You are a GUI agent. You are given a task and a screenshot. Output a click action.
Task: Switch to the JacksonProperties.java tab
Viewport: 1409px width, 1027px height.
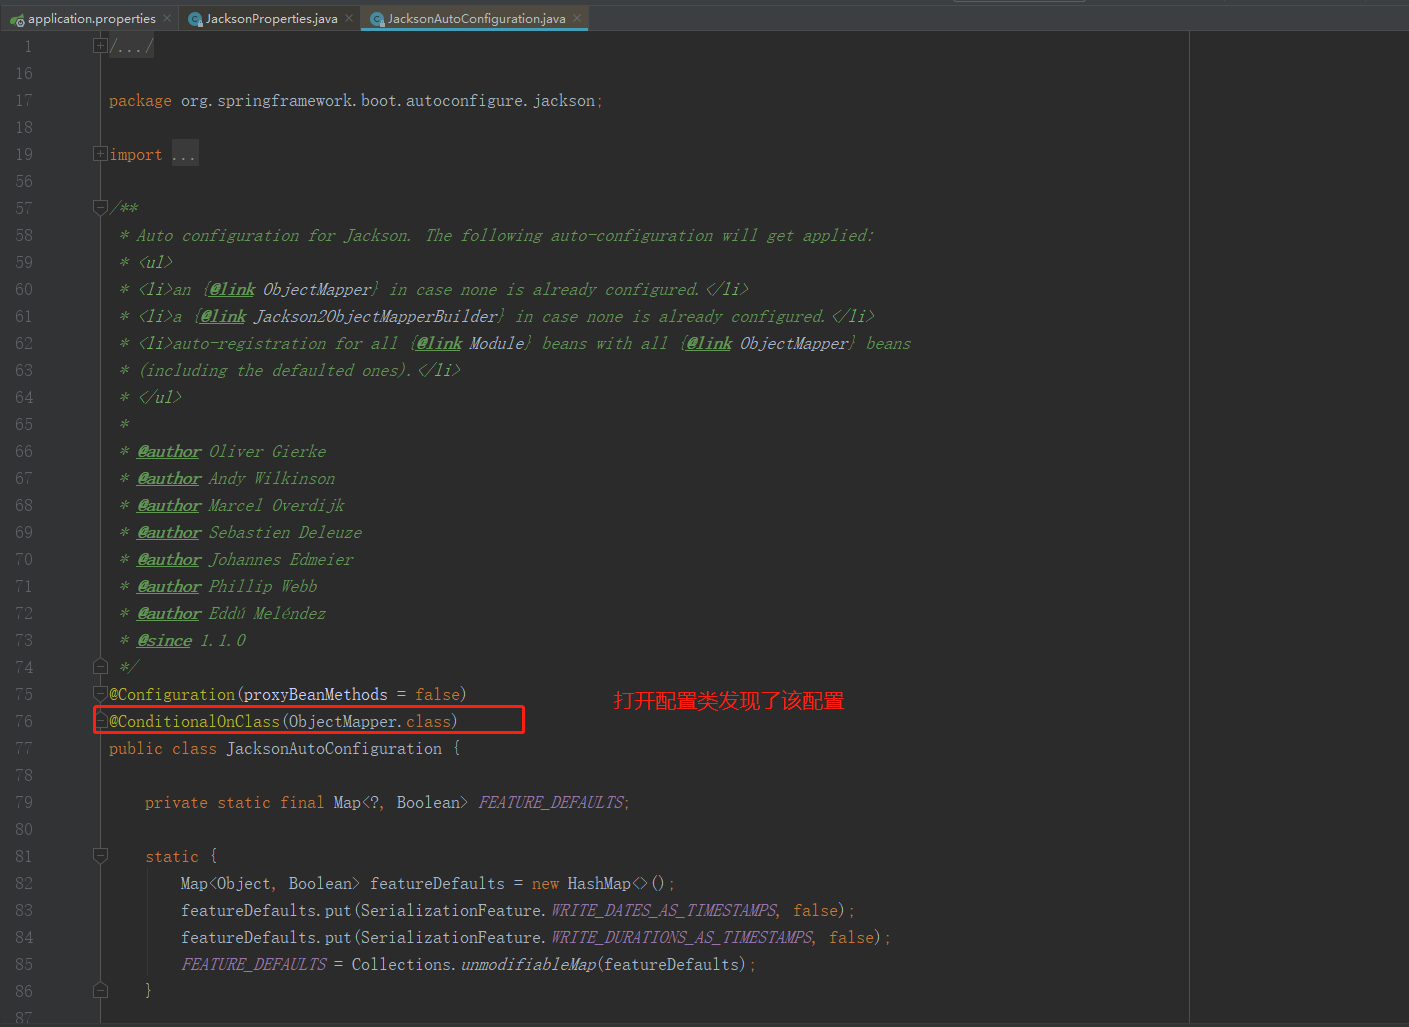[x=271, y=18]
